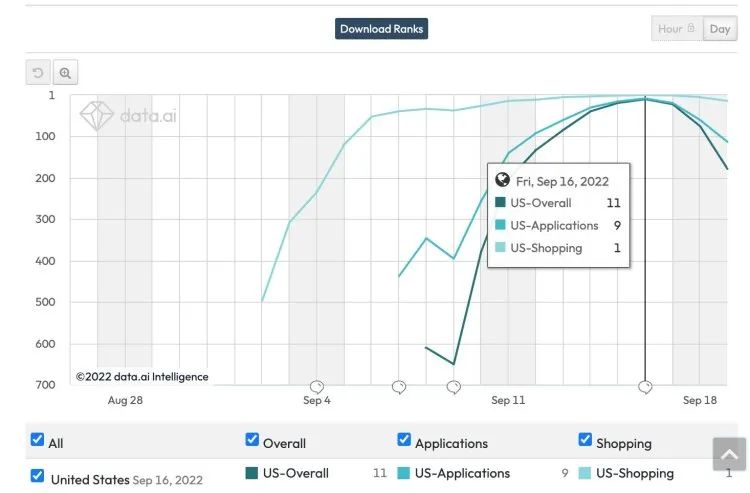The image size is (750, 493).
Task: Click the data.ai diamond logo watermark
Action: pos(97,116)
